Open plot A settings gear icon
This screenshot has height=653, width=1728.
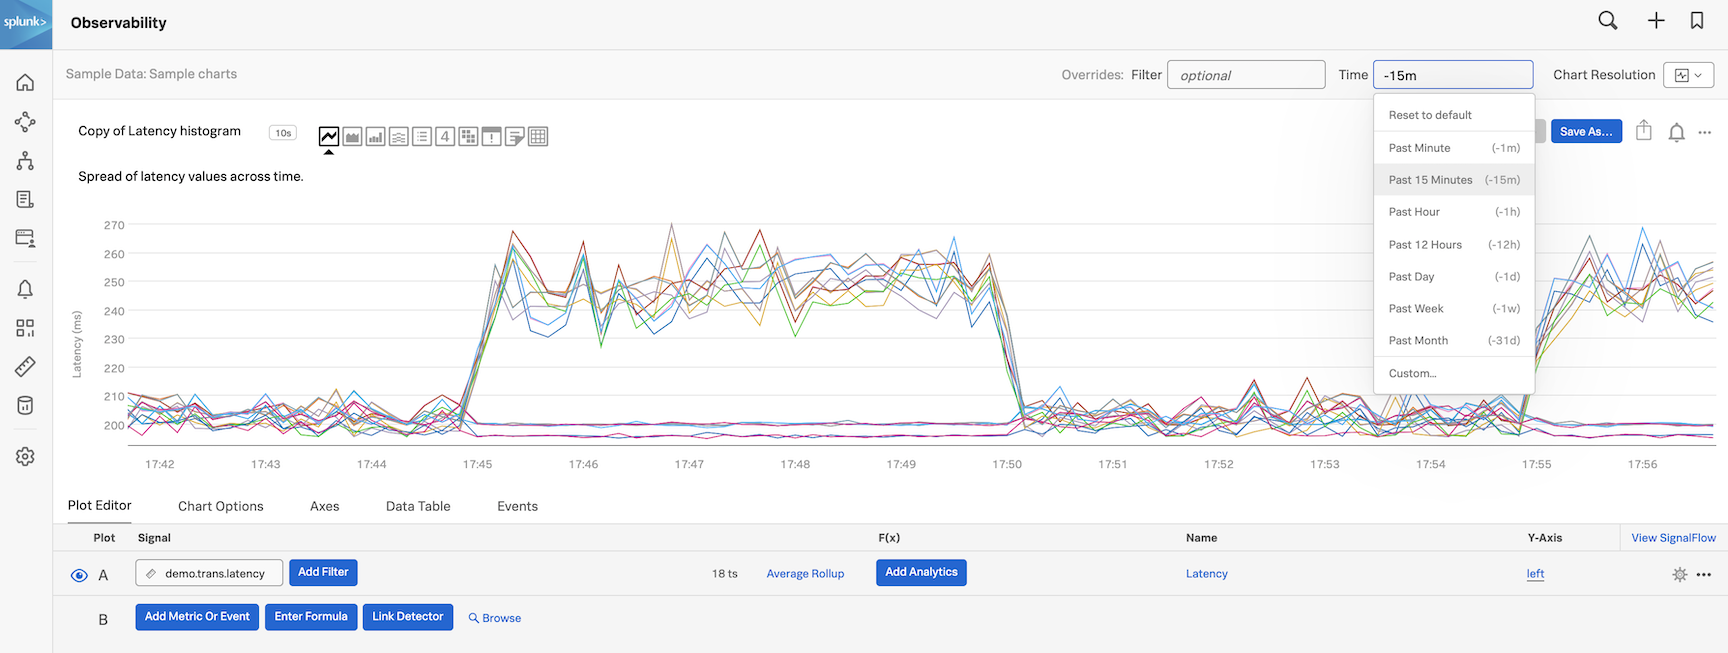coord(1679,574)
